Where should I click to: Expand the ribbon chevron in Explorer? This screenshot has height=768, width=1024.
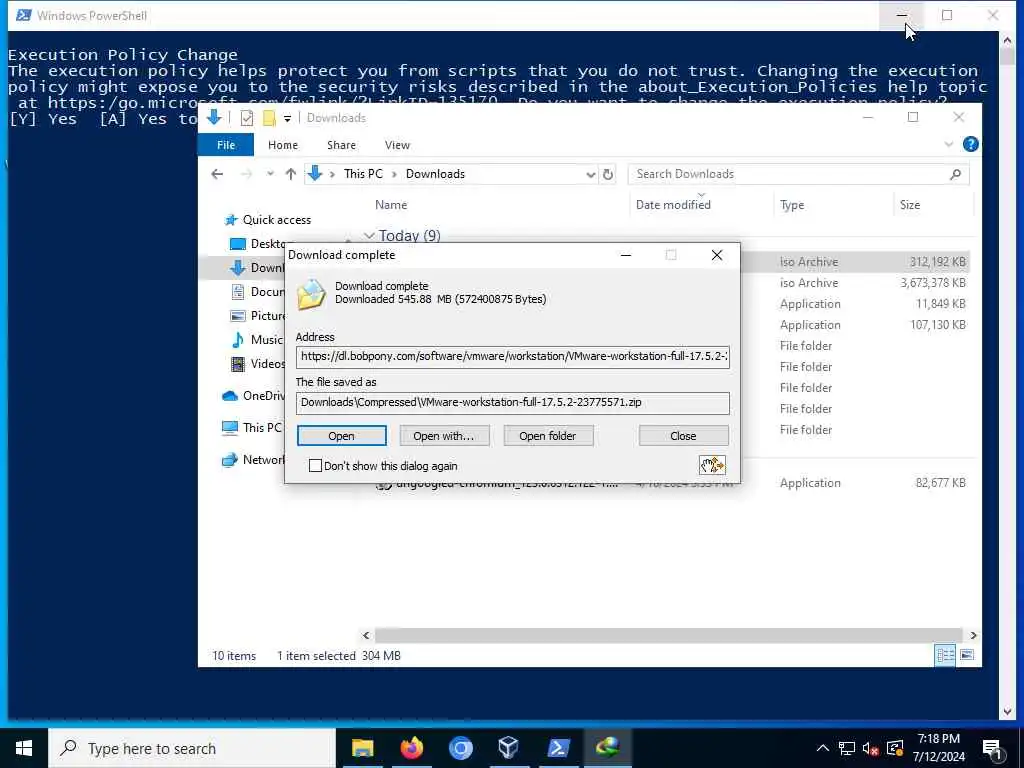tap(949, 144)
